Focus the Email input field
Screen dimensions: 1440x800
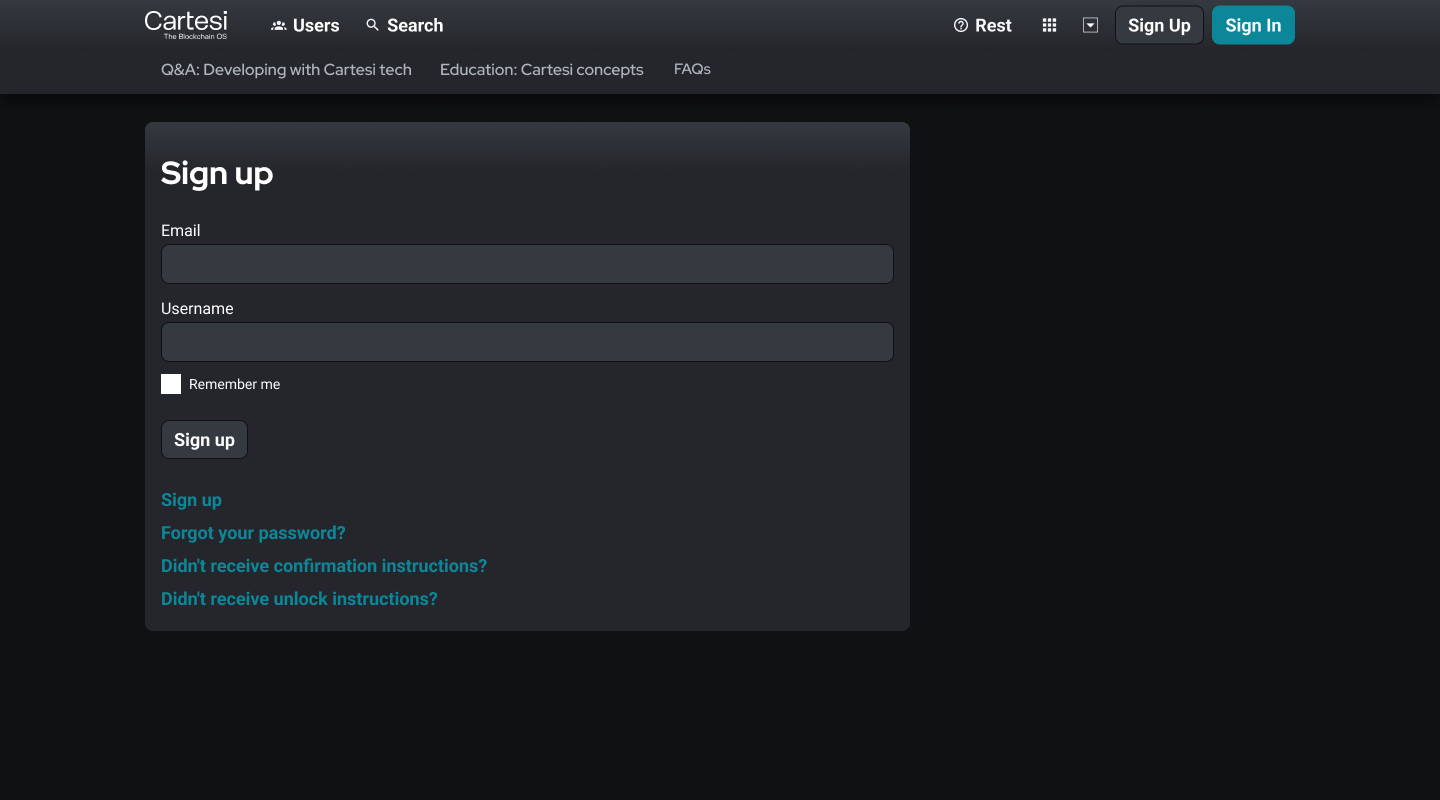click(527, 264)
